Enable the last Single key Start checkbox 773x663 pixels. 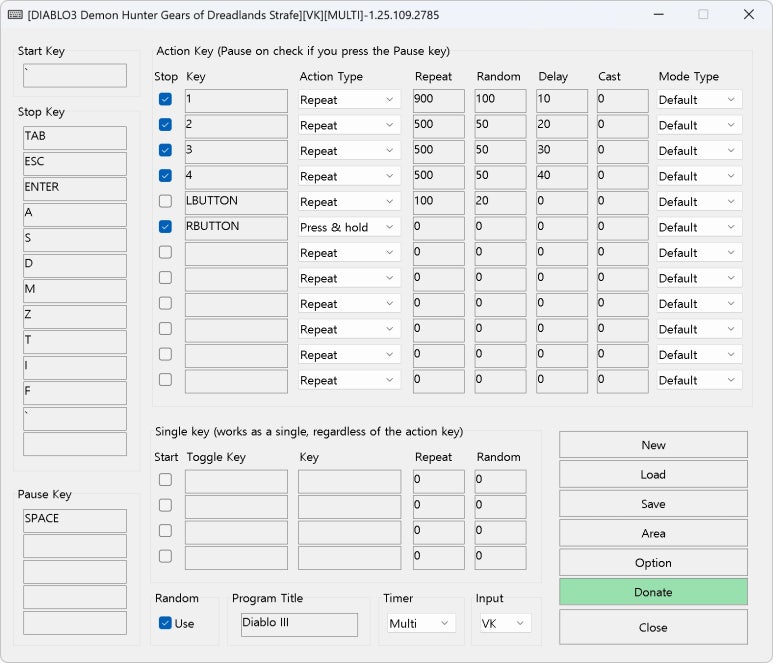(165, 556)
